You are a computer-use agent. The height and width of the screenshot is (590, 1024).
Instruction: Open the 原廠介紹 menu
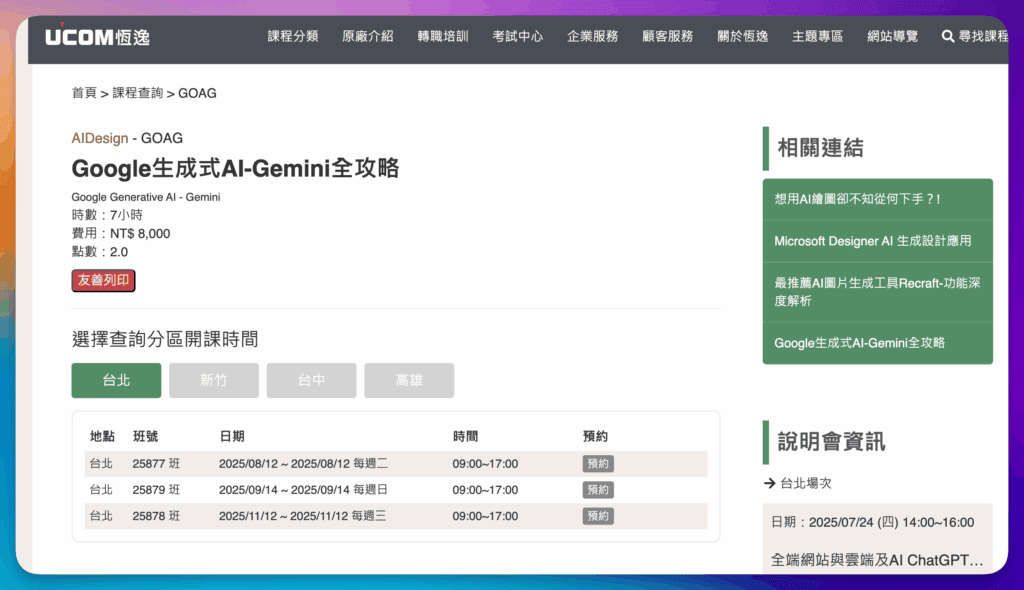[x=368, y=37]
